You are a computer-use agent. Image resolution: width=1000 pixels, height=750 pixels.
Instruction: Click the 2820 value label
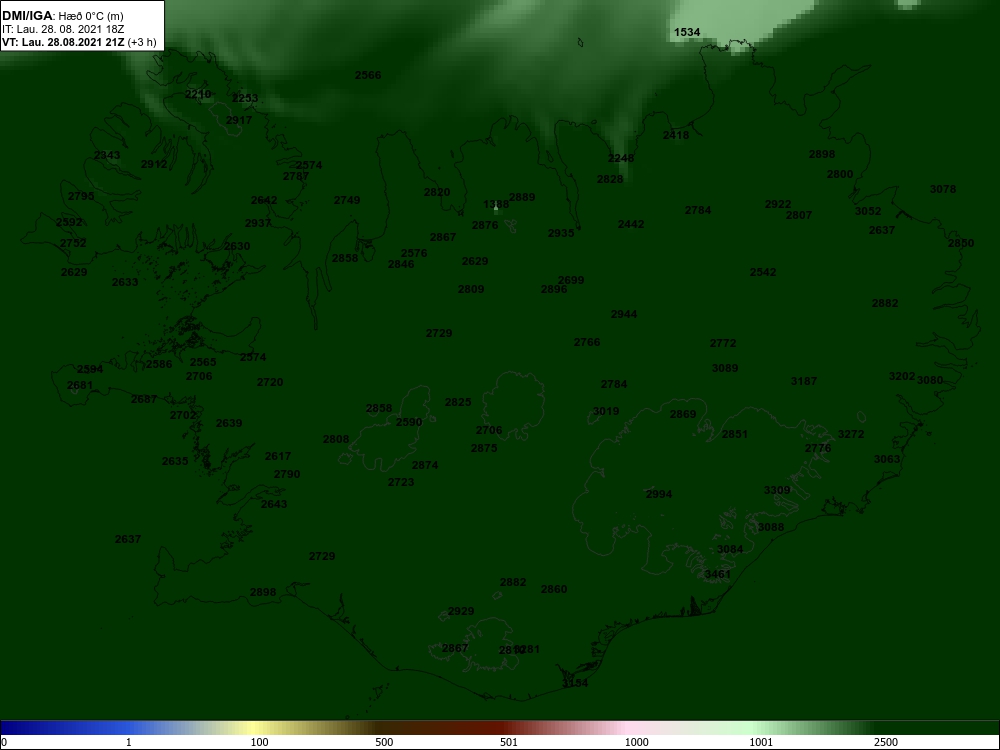point(437,192)
